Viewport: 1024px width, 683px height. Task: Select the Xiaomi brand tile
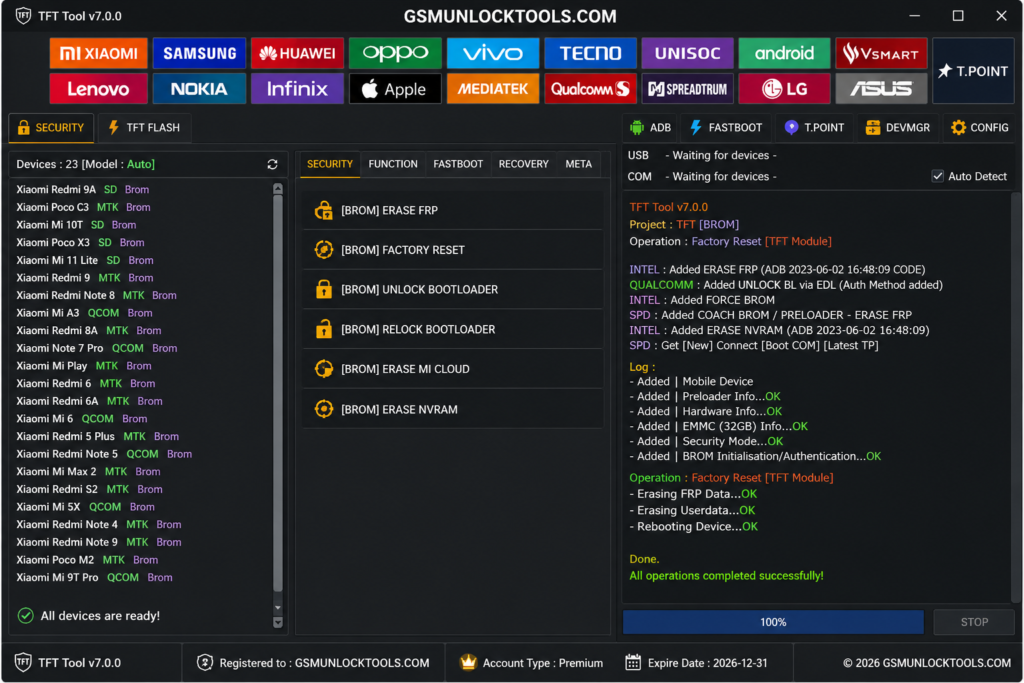99,53
